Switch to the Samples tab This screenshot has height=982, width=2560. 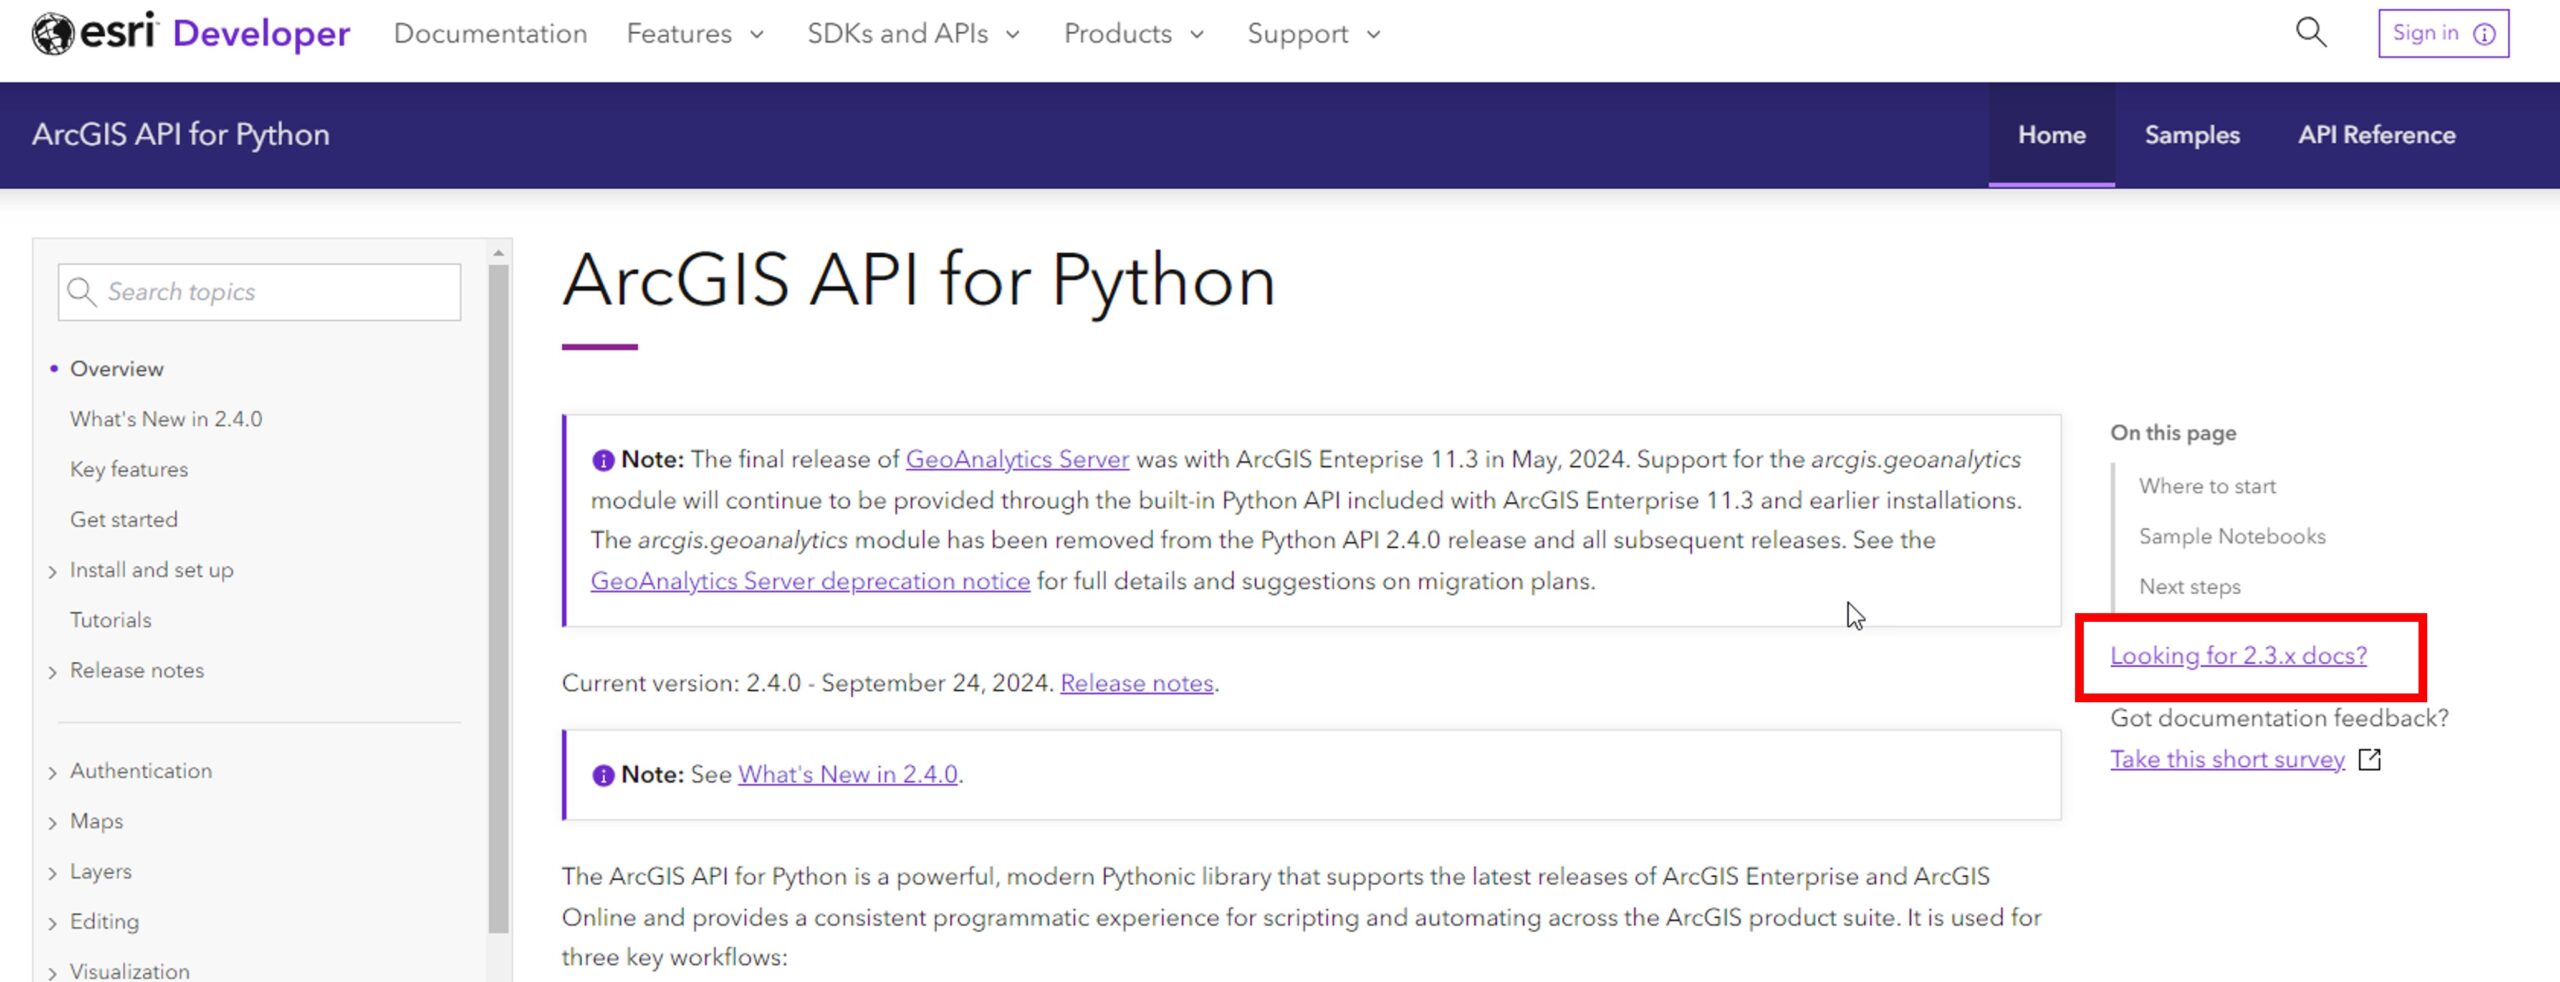pos(2192,134)
